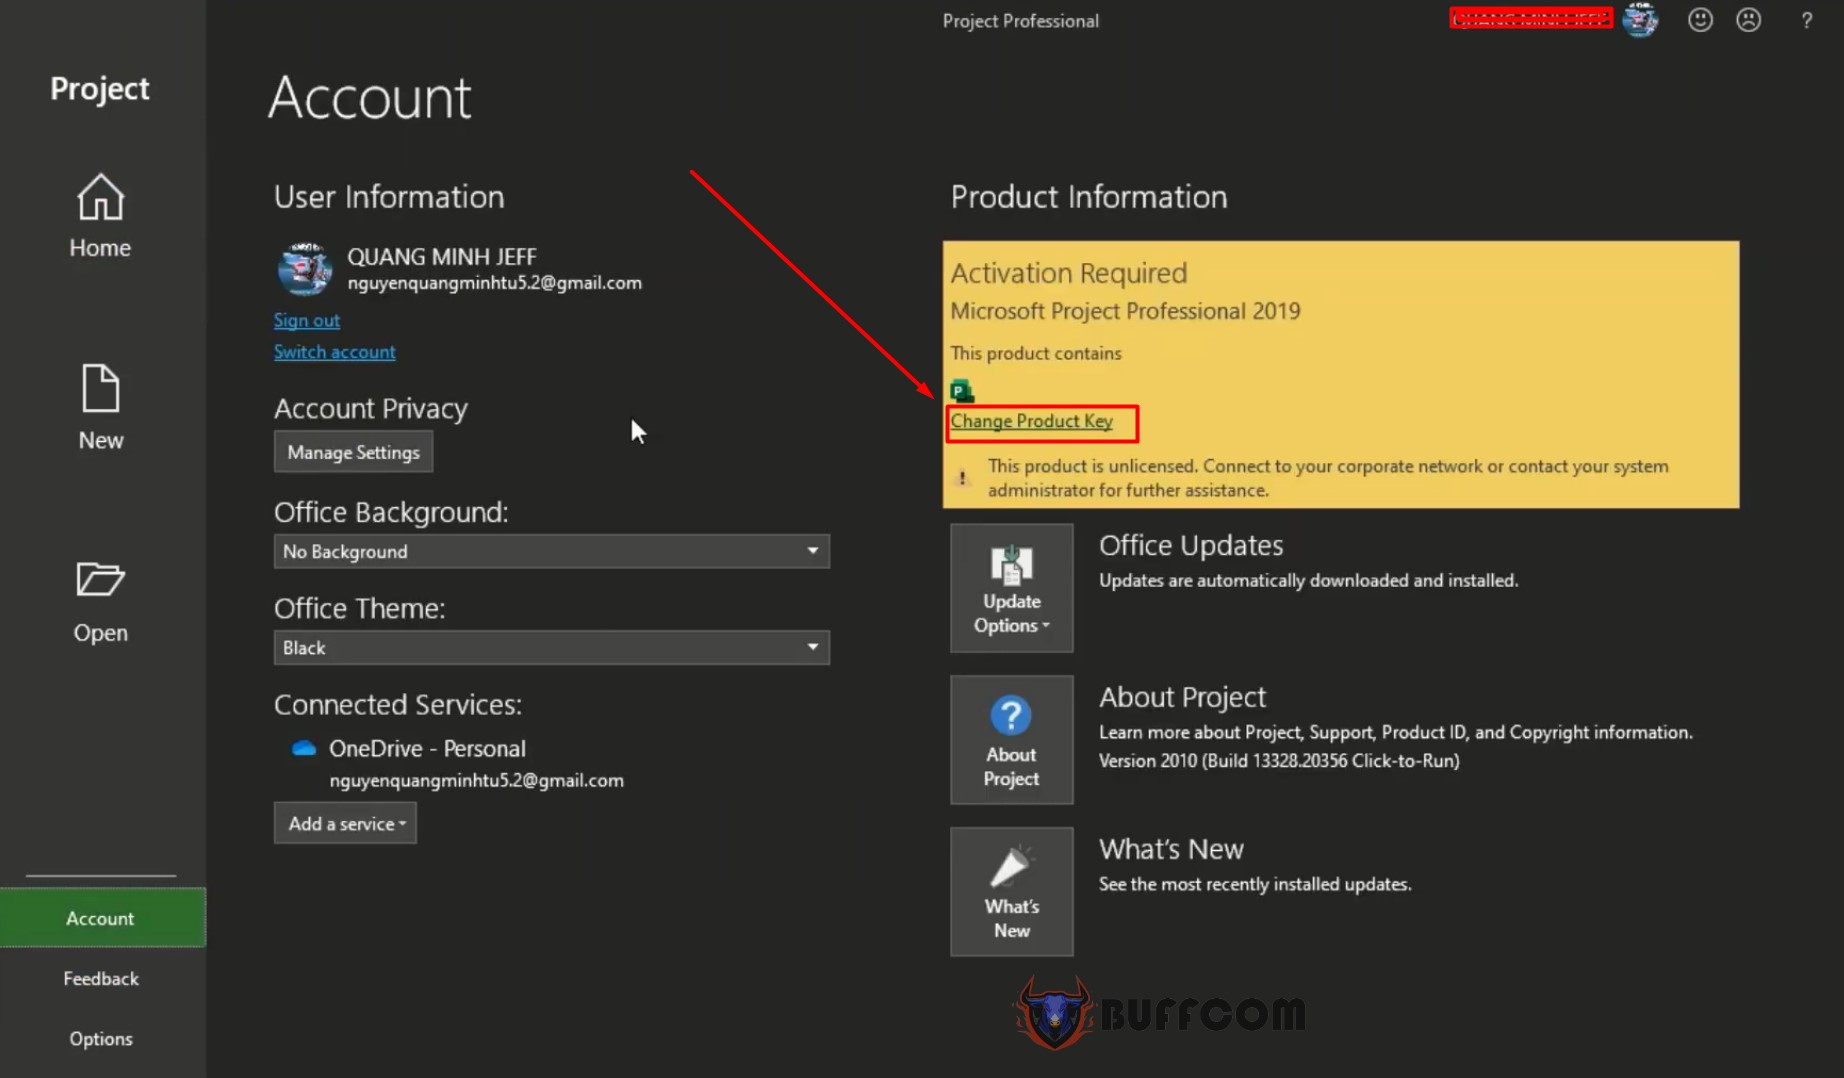This screenshot has width=1844, height=1078.
Task: Open Options from the sidebar
Action: 101,1038
